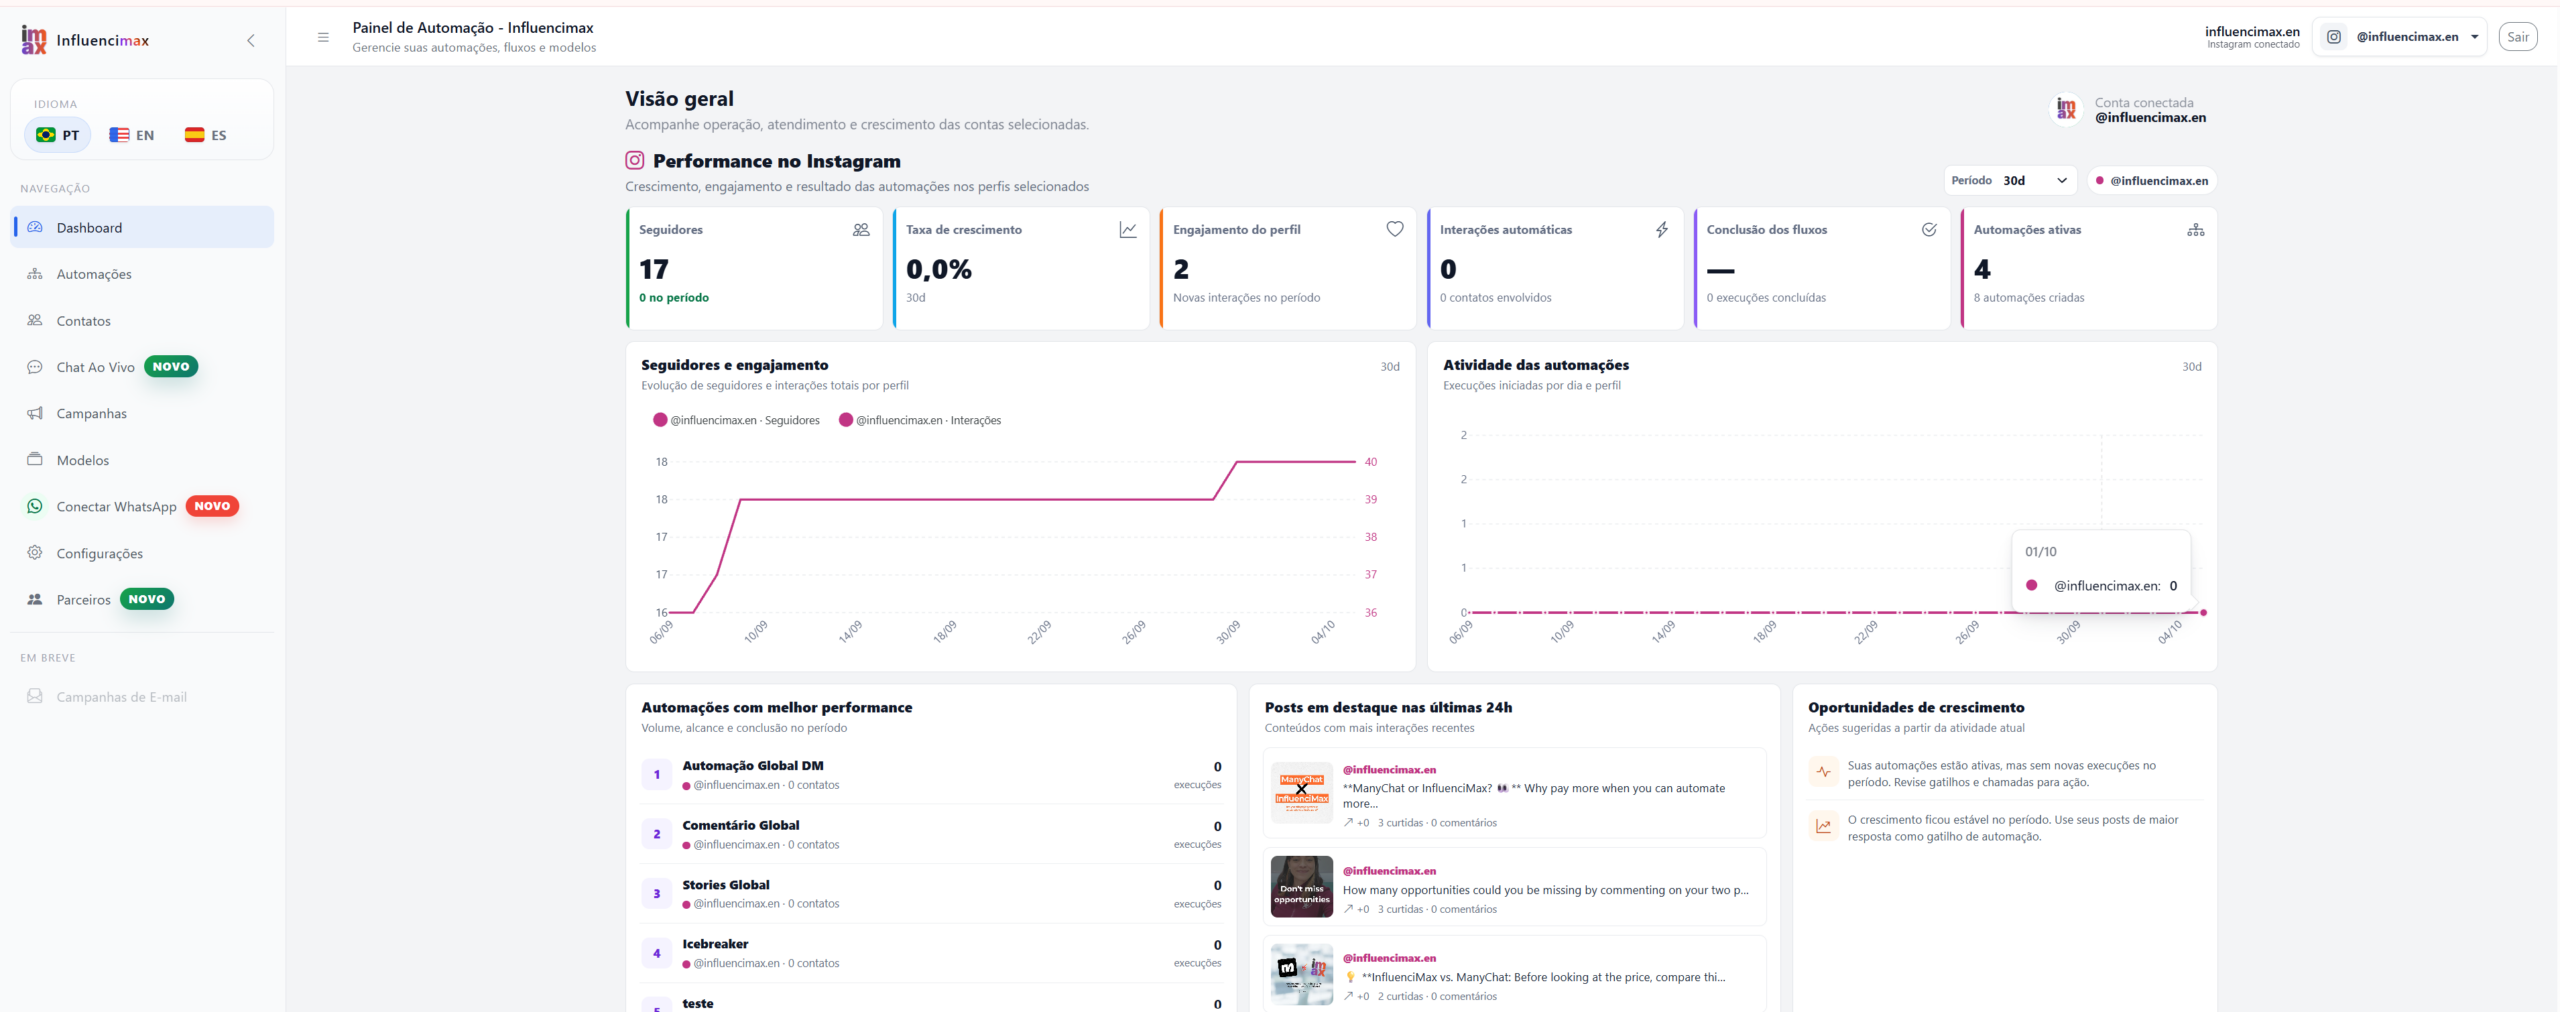Open the Modelos menu item
Screen dimensions: 2560x1012
click(142, 460)
